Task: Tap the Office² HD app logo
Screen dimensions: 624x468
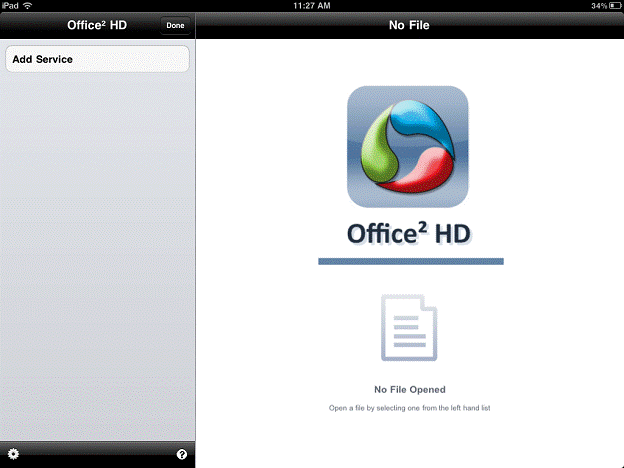Action: (x=408, y=146)
